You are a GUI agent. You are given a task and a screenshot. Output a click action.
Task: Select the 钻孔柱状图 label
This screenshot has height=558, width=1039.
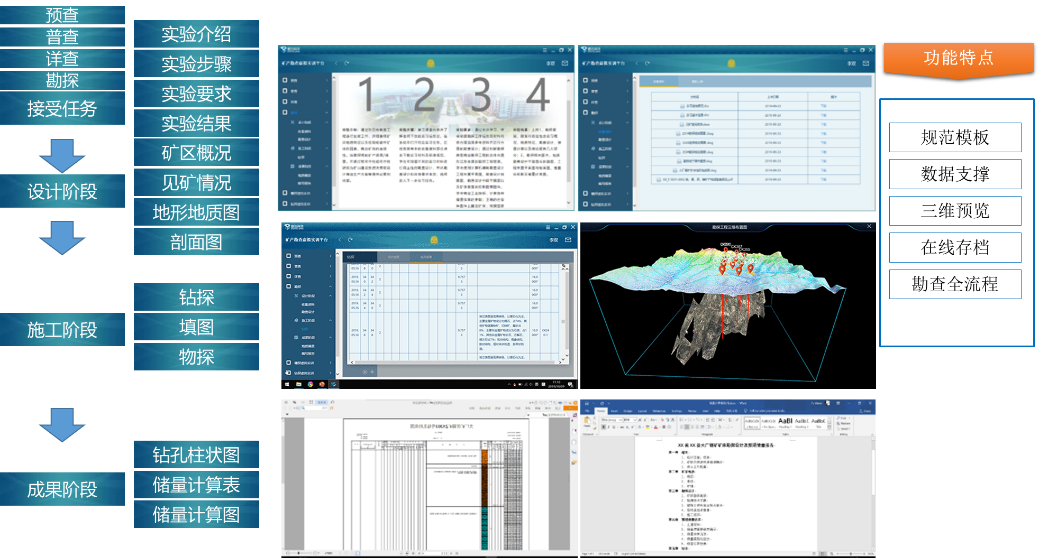click(196, 455)
